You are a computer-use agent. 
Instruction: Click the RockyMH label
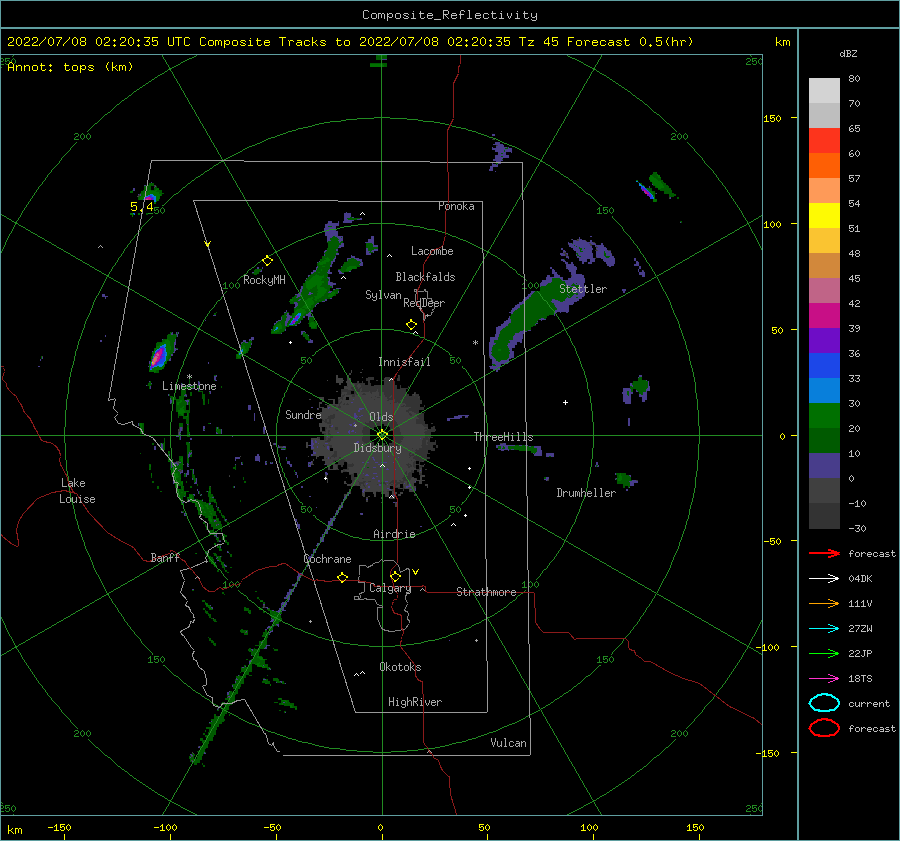click(x=264, y=280)
